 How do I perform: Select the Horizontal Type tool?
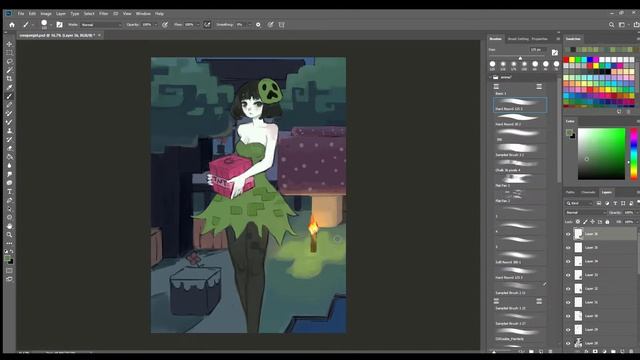tap(9, 191)
